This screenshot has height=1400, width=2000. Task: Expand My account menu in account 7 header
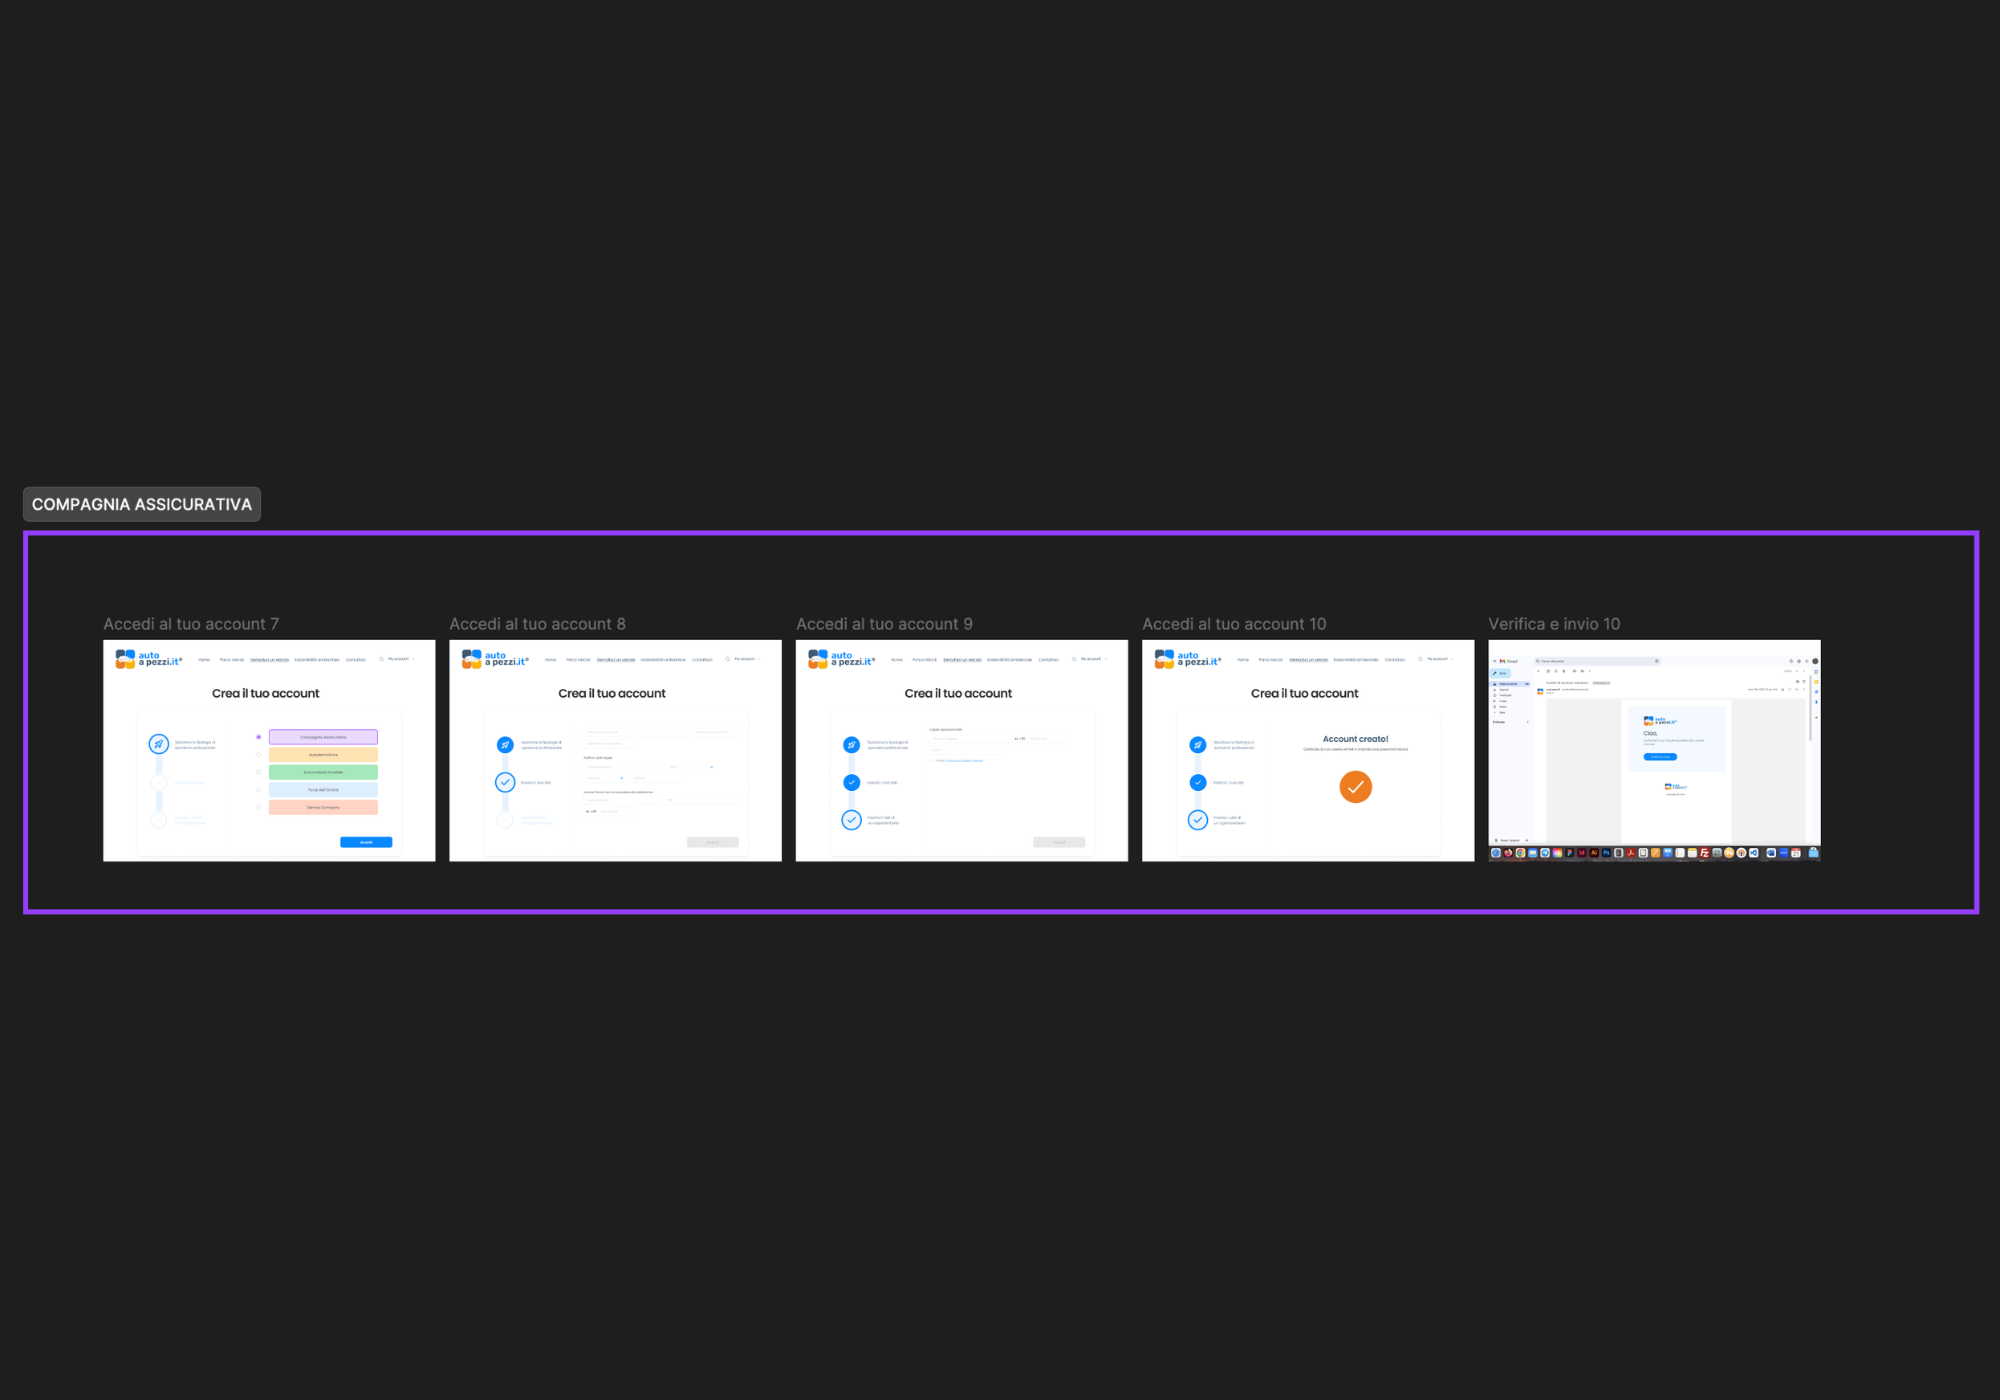(x=400, y=659)
